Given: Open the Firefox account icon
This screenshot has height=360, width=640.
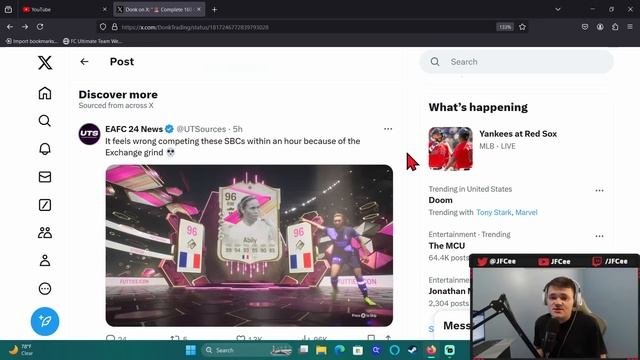Looking at the screenshot, I should pyautogui.click(x=600, y=27).
